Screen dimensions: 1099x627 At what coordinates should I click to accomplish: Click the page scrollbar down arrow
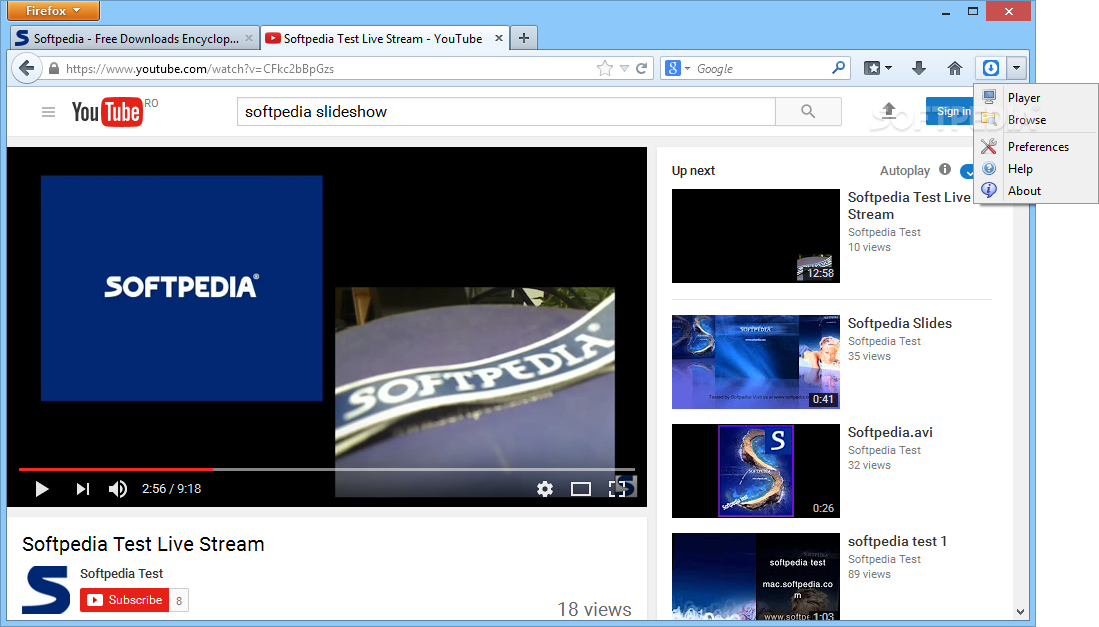(1020, 612)
